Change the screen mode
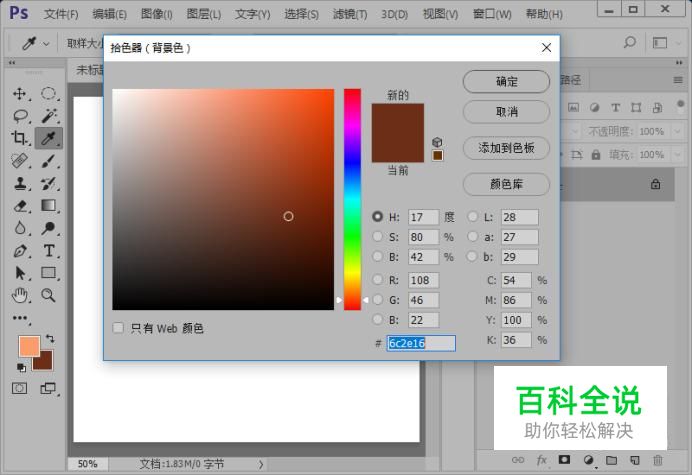Image resolution: width=692 pixels, height=475 pixels. [48, 388]
